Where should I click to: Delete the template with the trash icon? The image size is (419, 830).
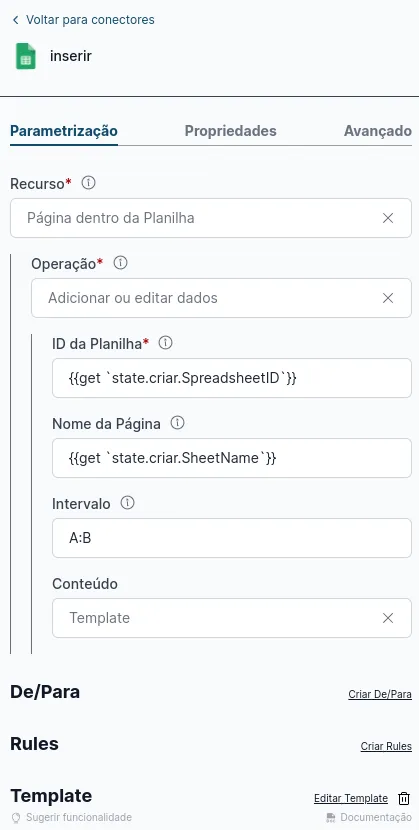point(404,798)
